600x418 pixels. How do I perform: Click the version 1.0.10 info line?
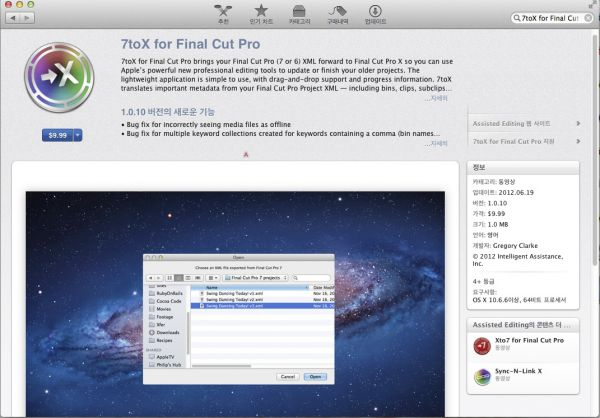490,203
